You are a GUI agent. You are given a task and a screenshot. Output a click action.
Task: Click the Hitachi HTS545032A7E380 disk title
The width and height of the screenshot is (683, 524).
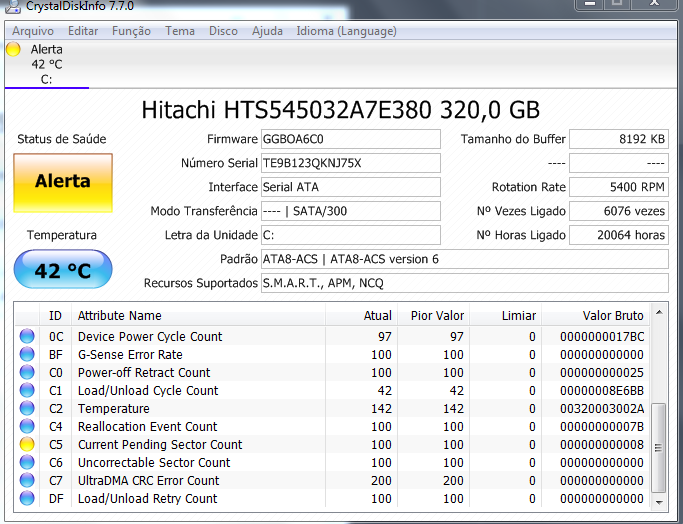click(341, 110)
